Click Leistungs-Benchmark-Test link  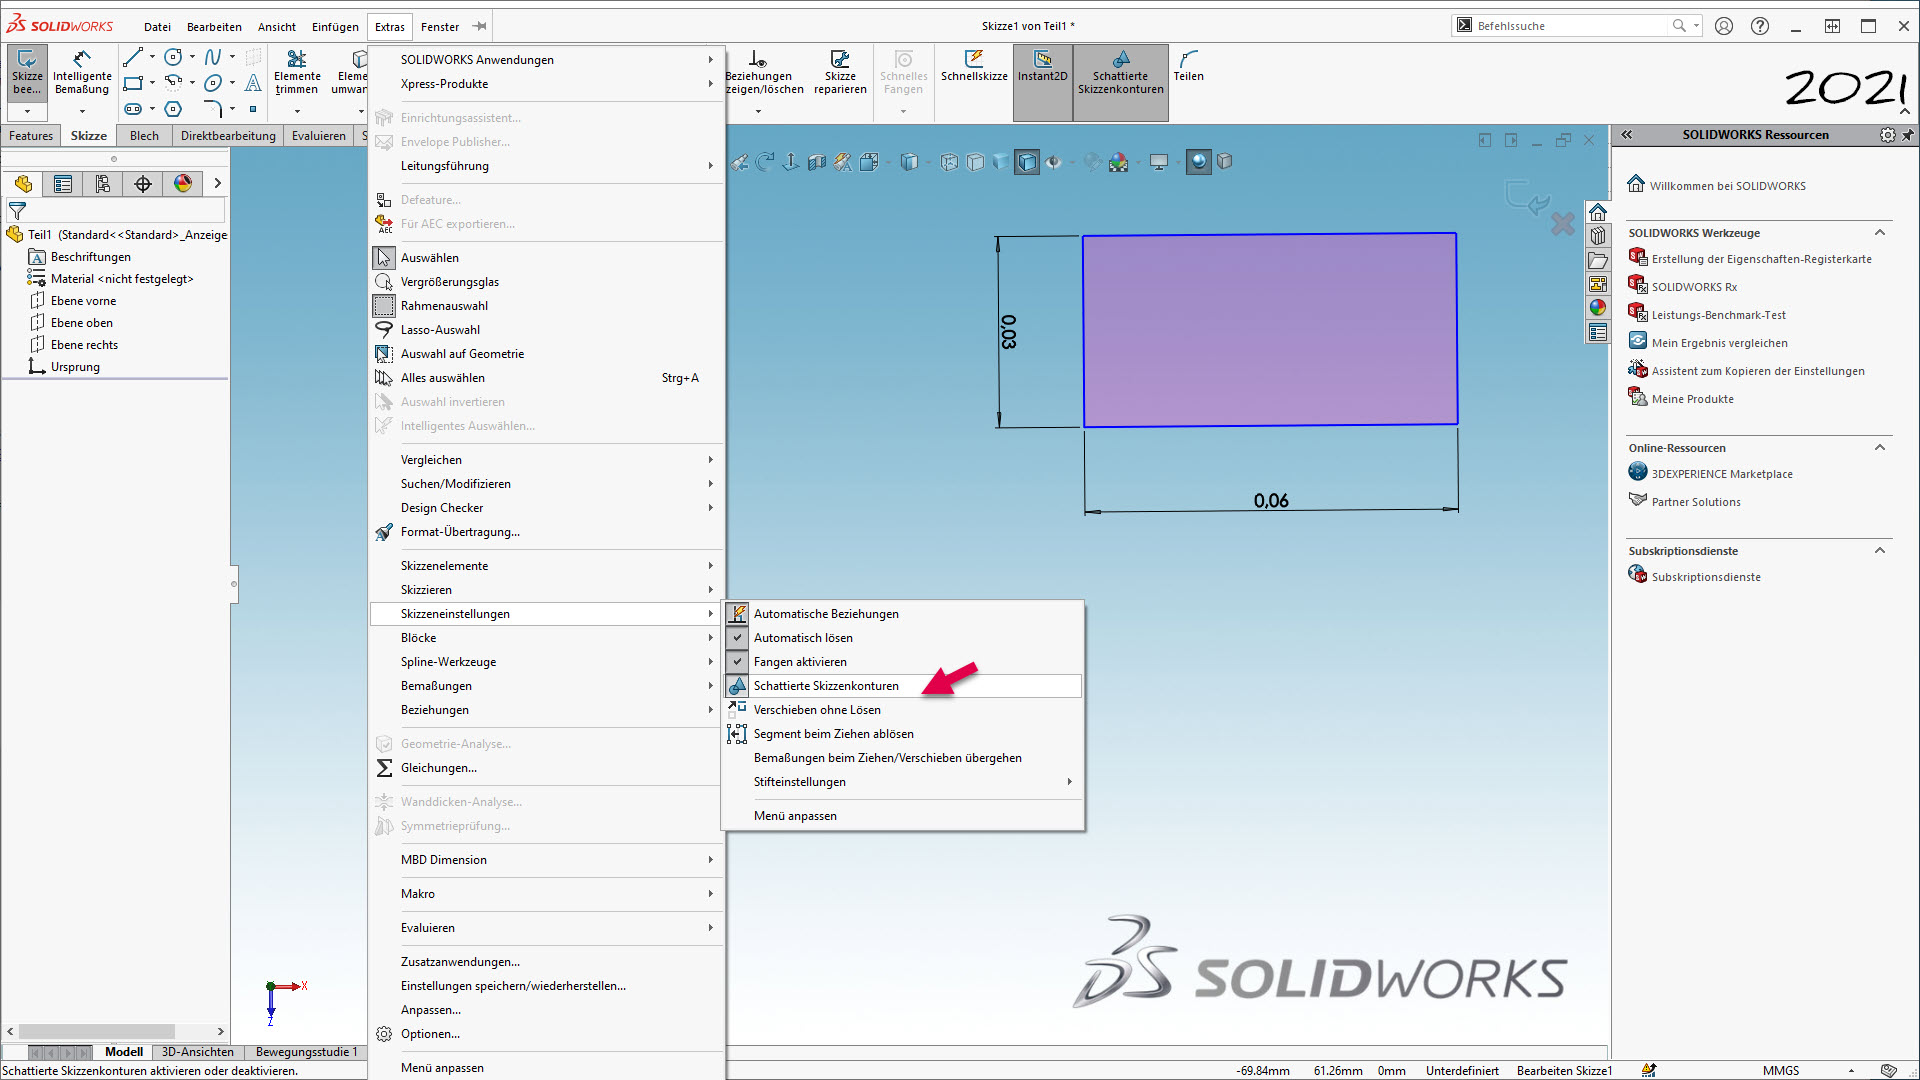(1718, 315)
